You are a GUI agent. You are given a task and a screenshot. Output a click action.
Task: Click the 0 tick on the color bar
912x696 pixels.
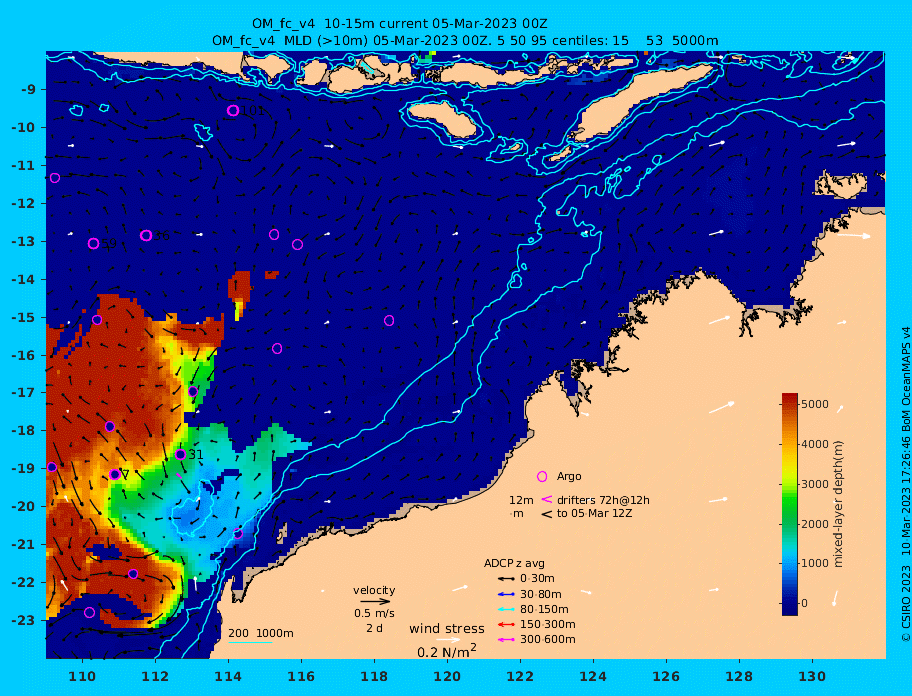tap(804, 603)
